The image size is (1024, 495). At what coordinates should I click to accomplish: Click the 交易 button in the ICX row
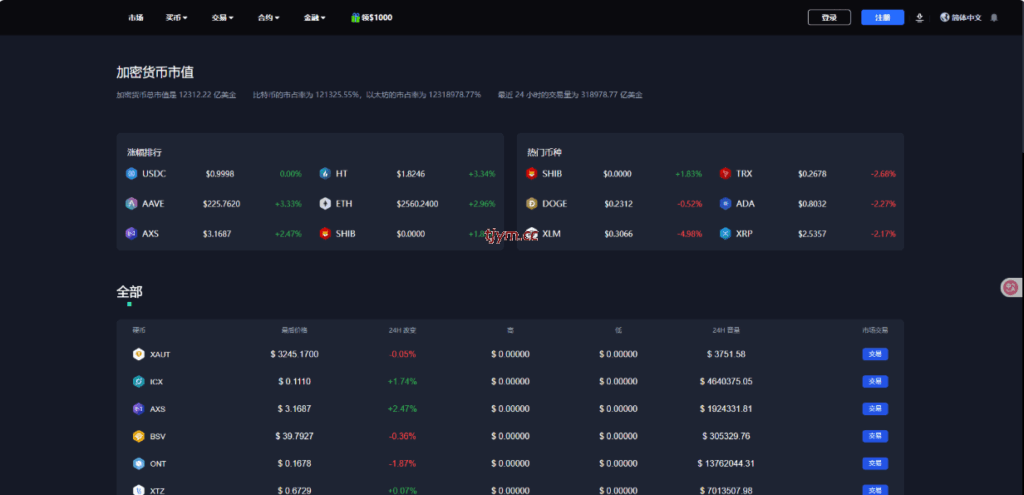pyautogui.click(x=875, y=381)
